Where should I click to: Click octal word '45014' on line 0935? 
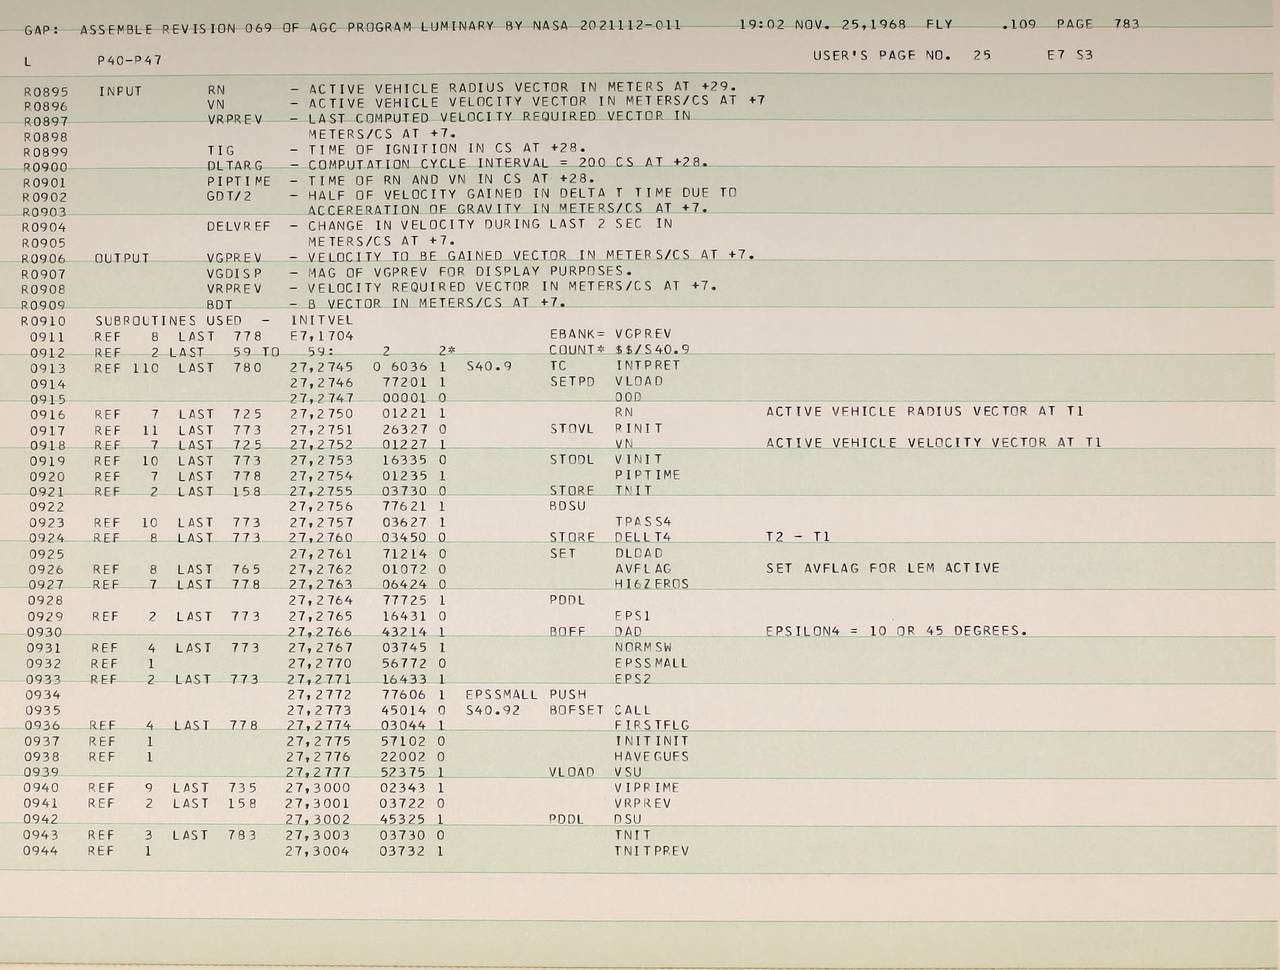[403, 710]
